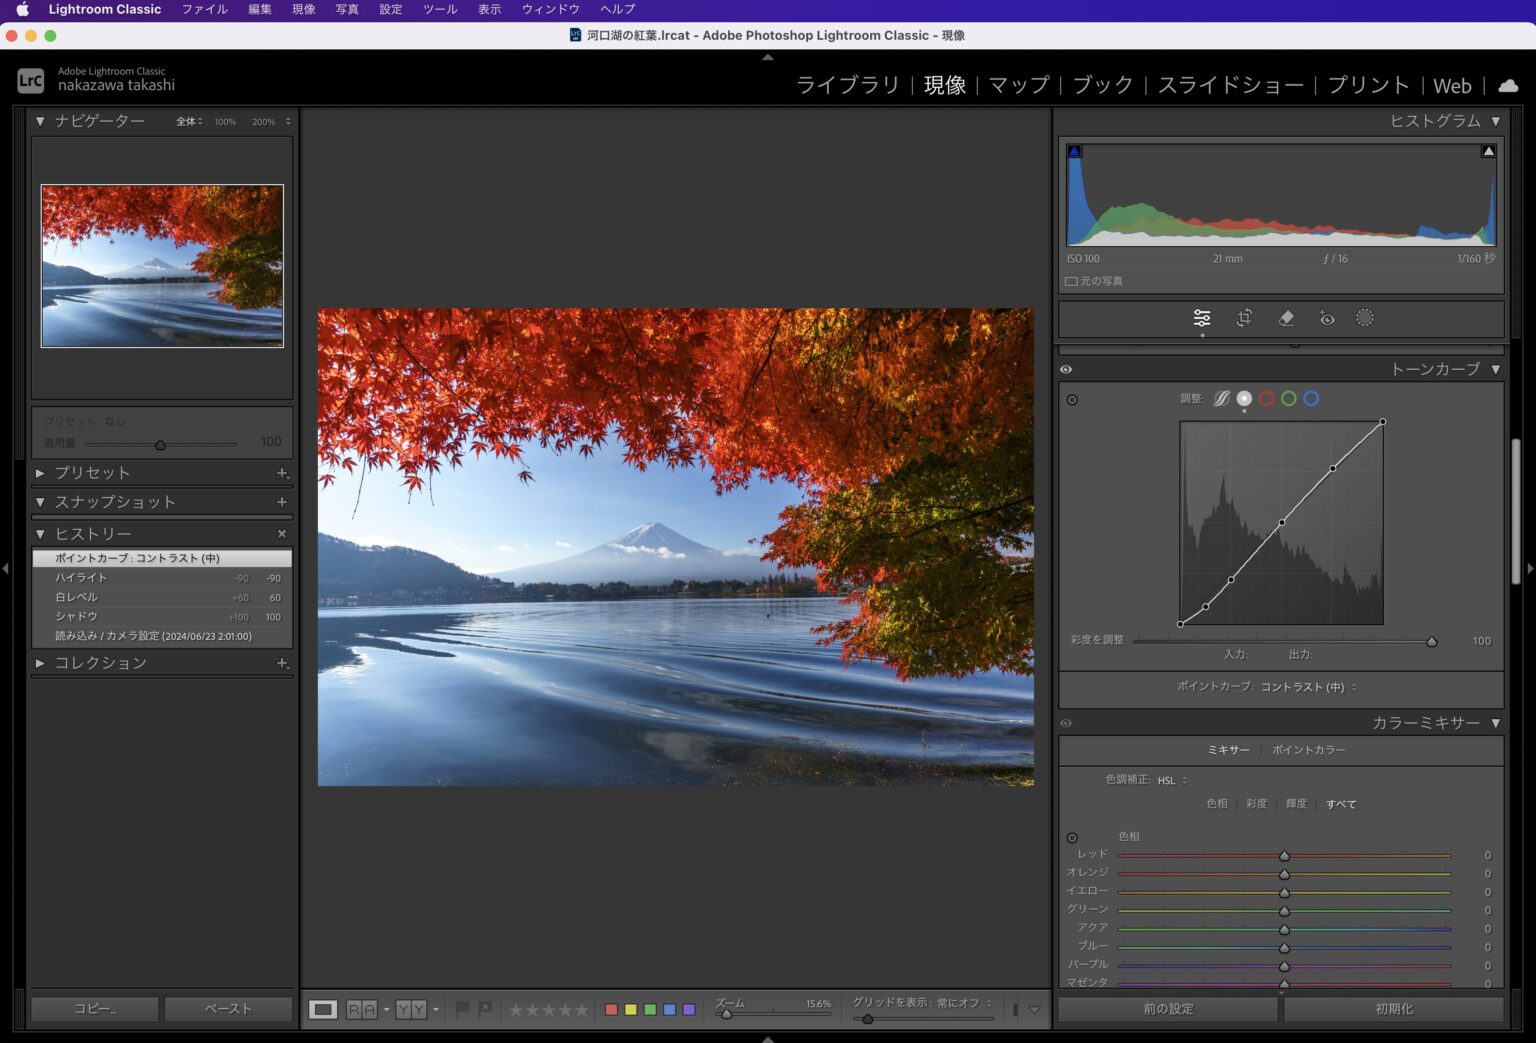Screen dimensions: 1536x1043
Task: Enable the 元の写真 checkbox
Action: tap(1071, 282)
